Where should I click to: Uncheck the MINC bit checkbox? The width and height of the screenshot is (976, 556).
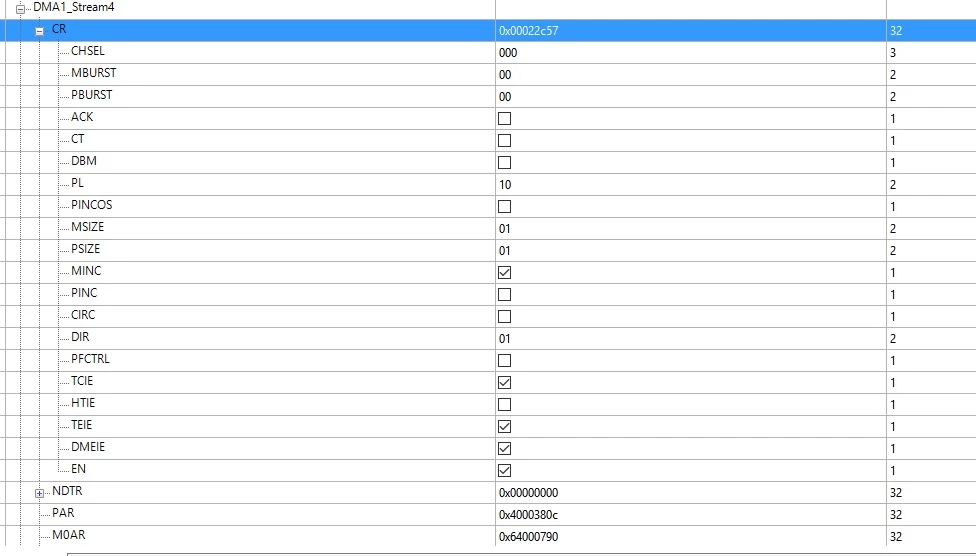505,273
